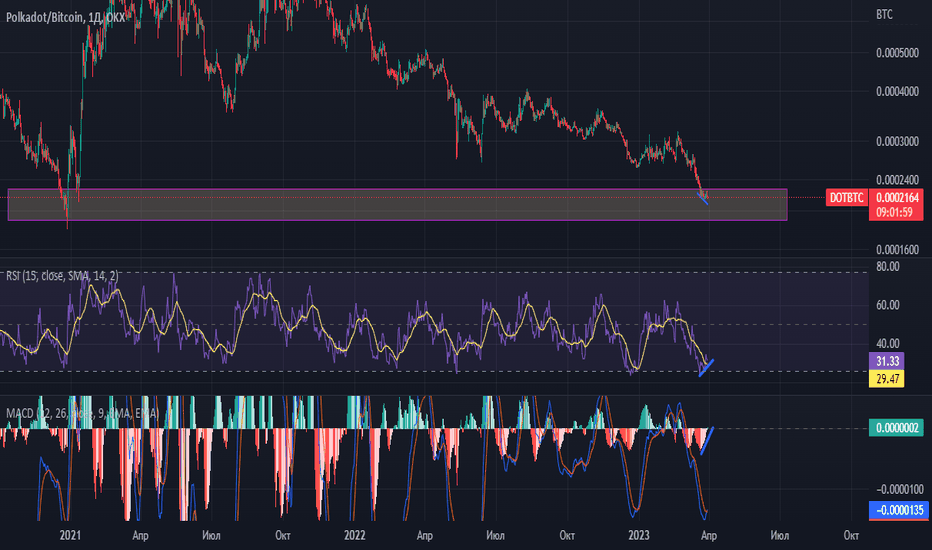Click the purple RSI value 31.33
The height and width of the screenshot is (550, 932).
click(x=887, y=361)
